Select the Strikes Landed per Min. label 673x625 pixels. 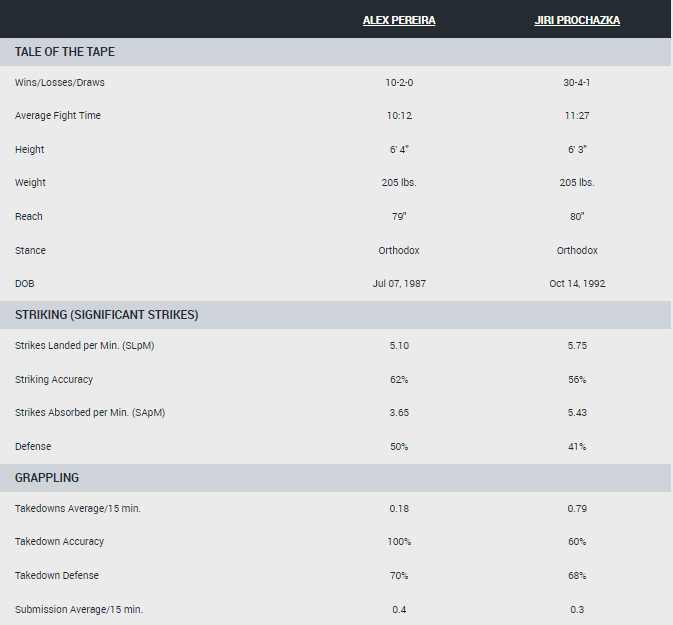pos(82,346)
